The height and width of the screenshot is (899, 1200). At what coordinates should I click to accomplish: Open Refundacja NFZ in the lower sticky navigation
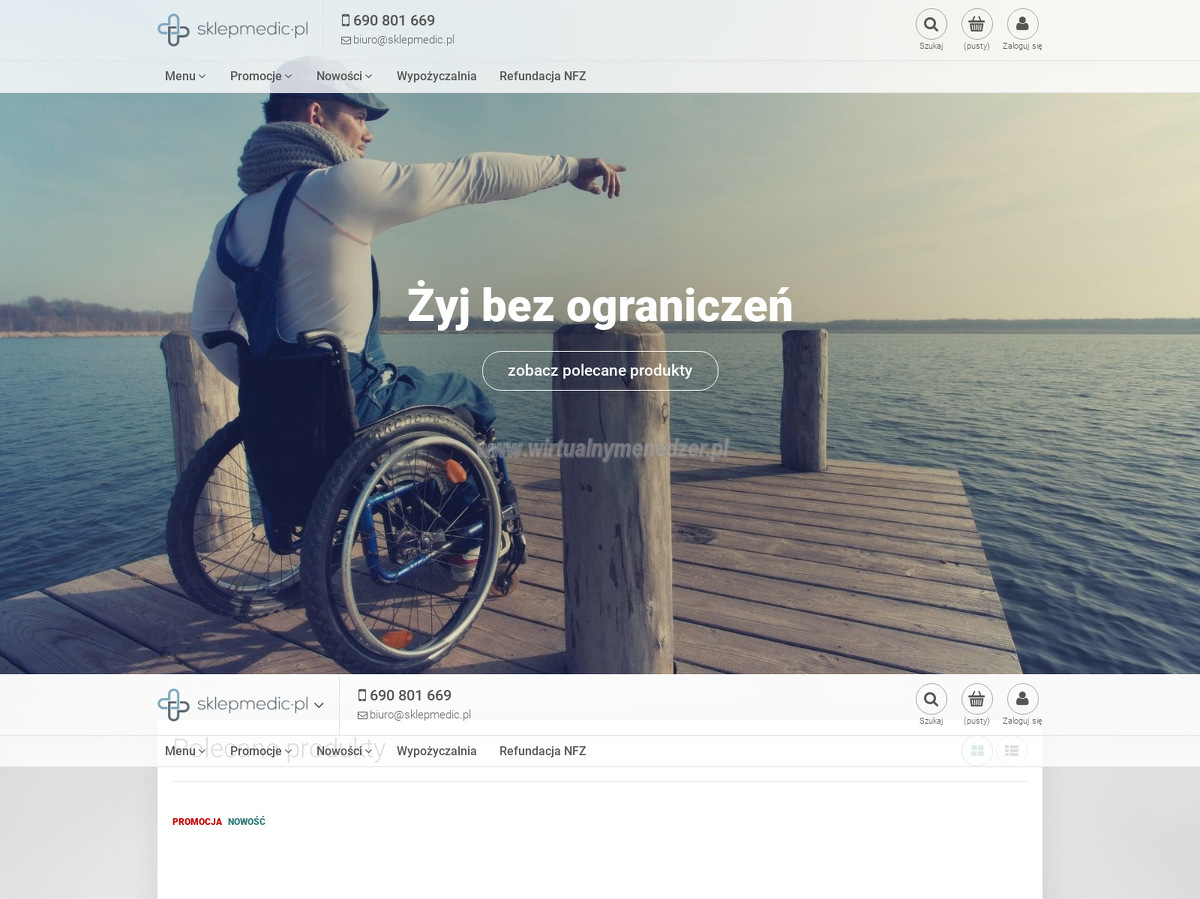point(543,751)
